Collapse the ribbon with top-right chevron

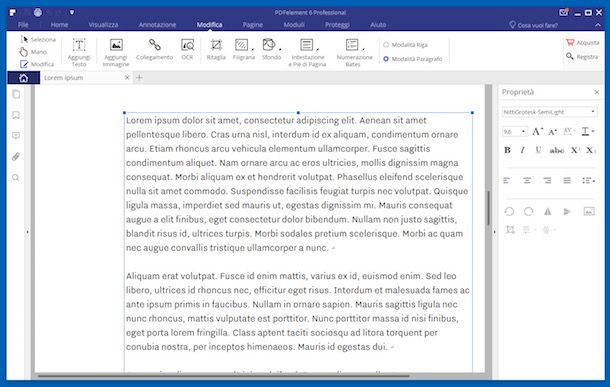click(598, 25)
